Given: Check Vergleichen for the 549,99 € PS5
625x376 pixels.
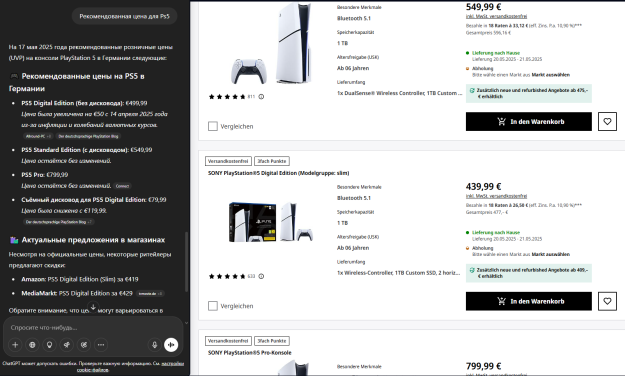Looking at the screenshot, I should (x=213, y=126).
